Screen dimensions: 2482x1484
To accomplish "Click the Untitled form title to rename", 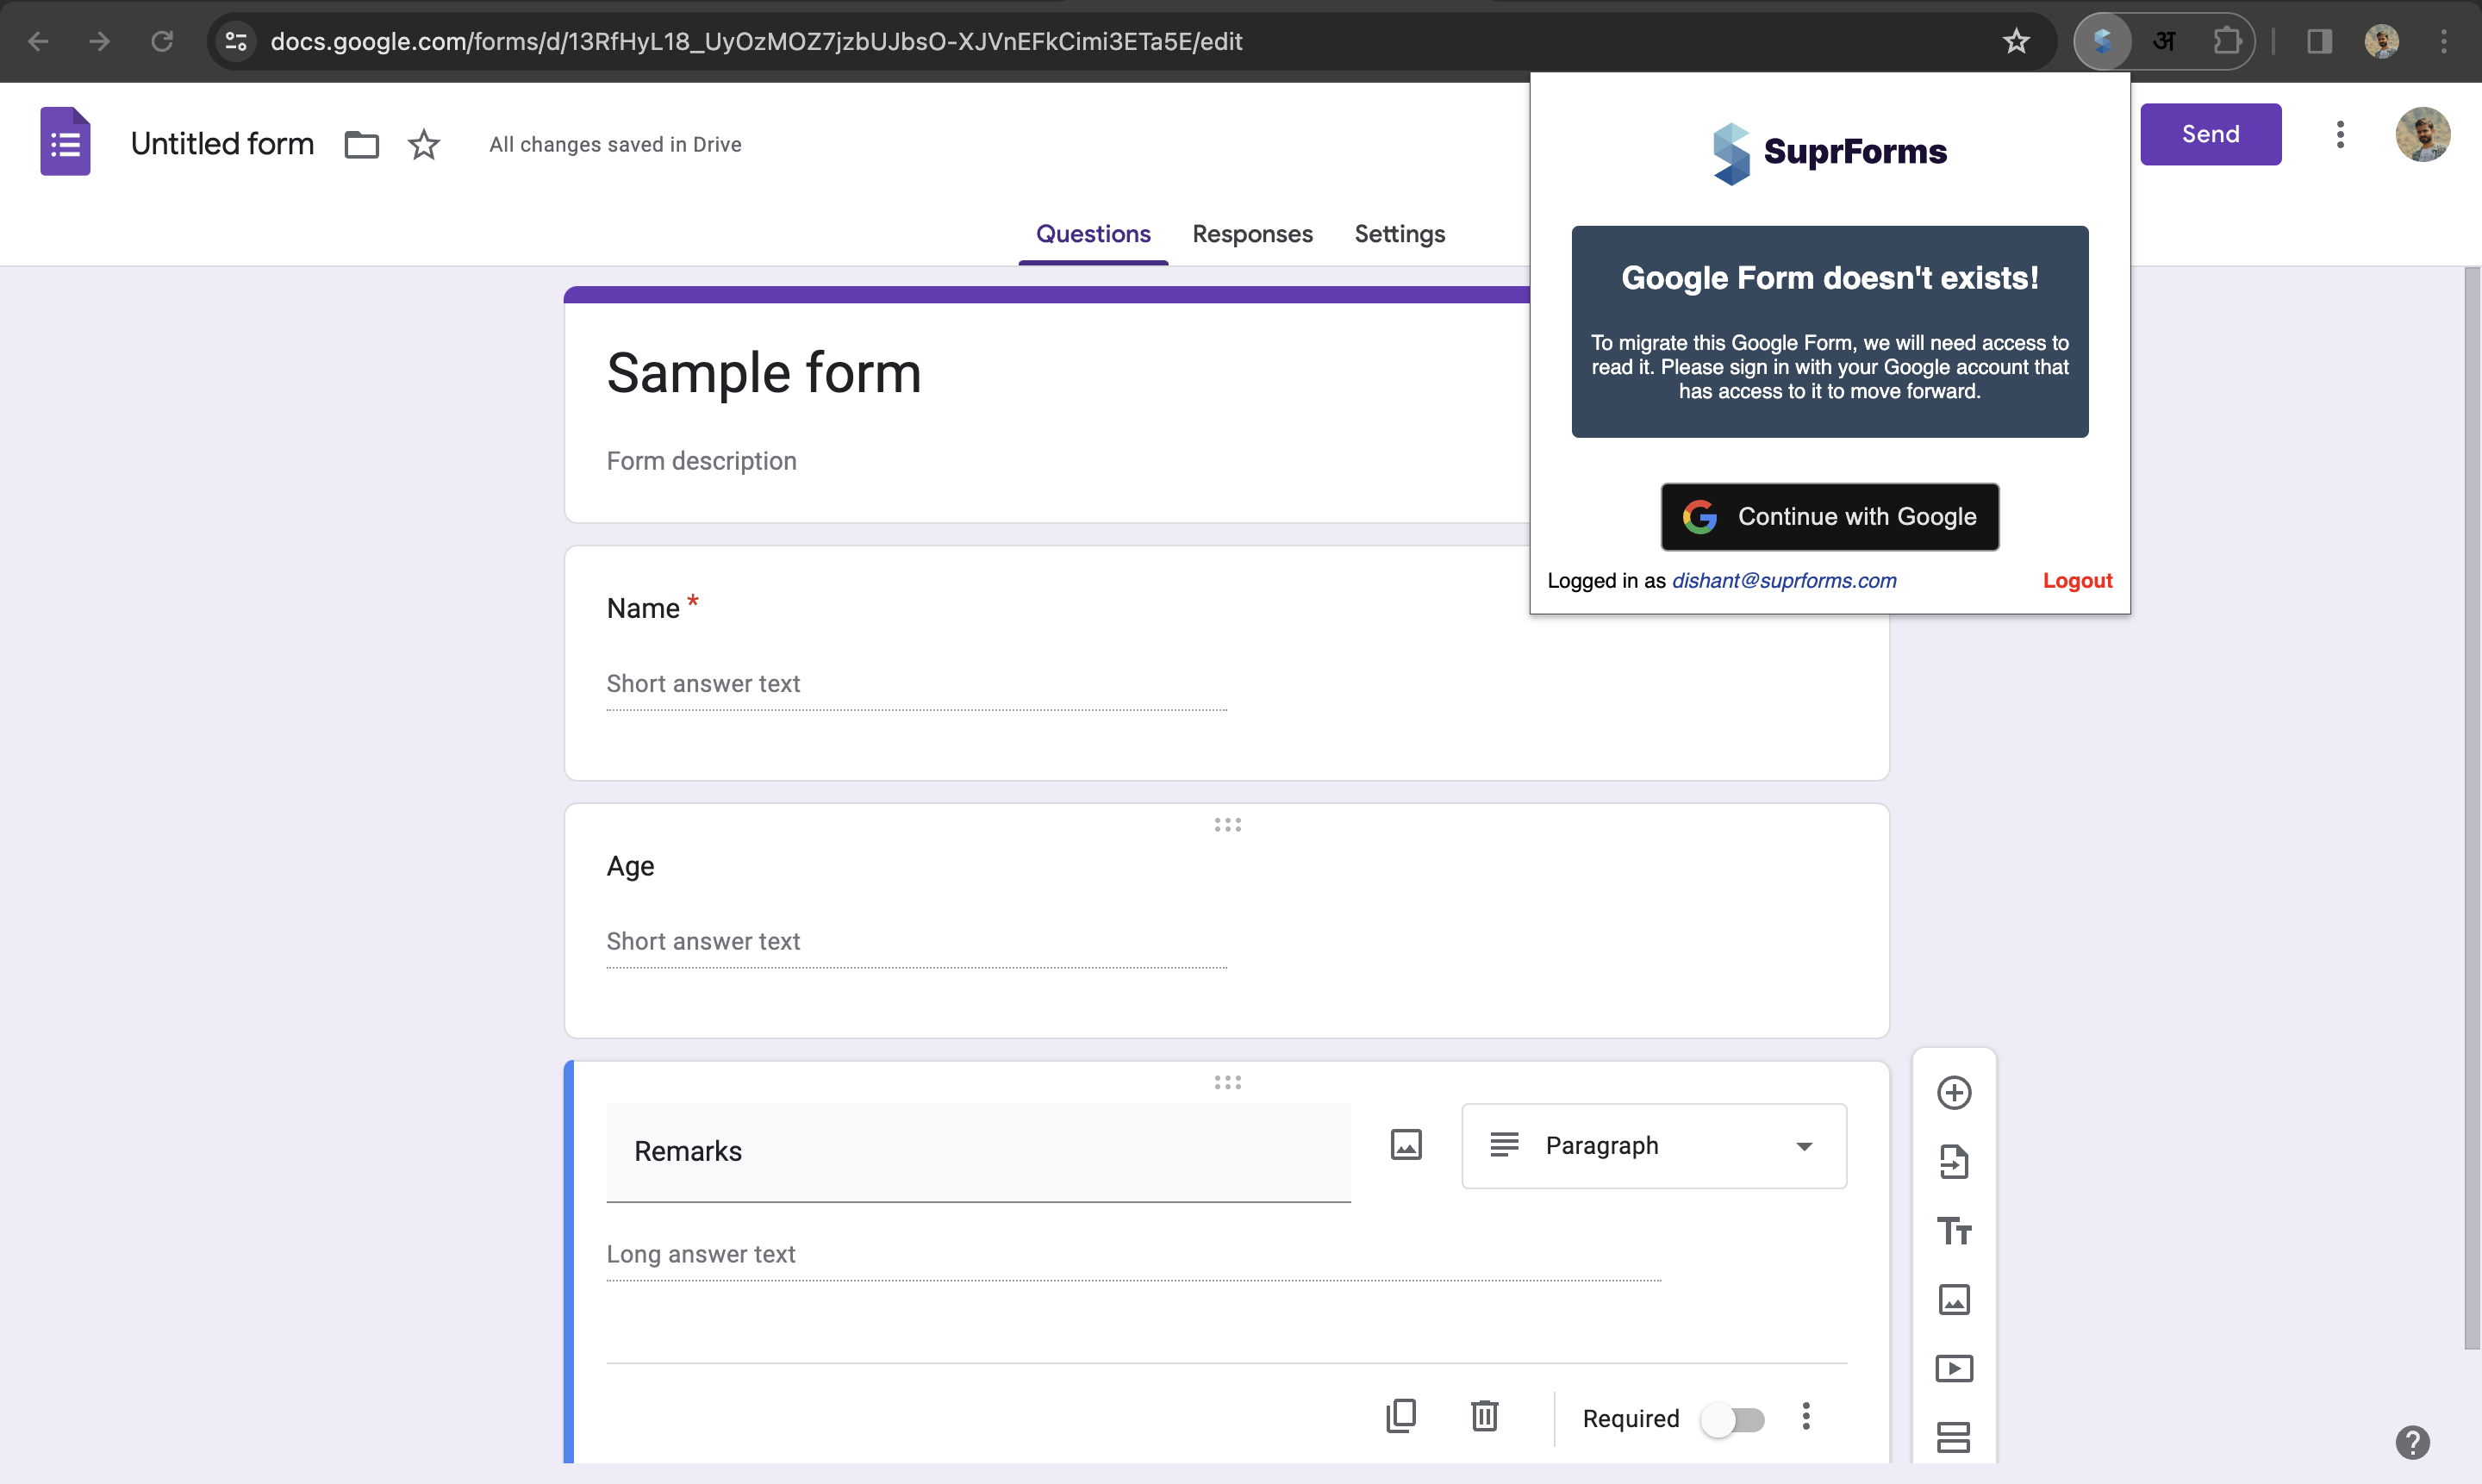I will click(222, 143).
